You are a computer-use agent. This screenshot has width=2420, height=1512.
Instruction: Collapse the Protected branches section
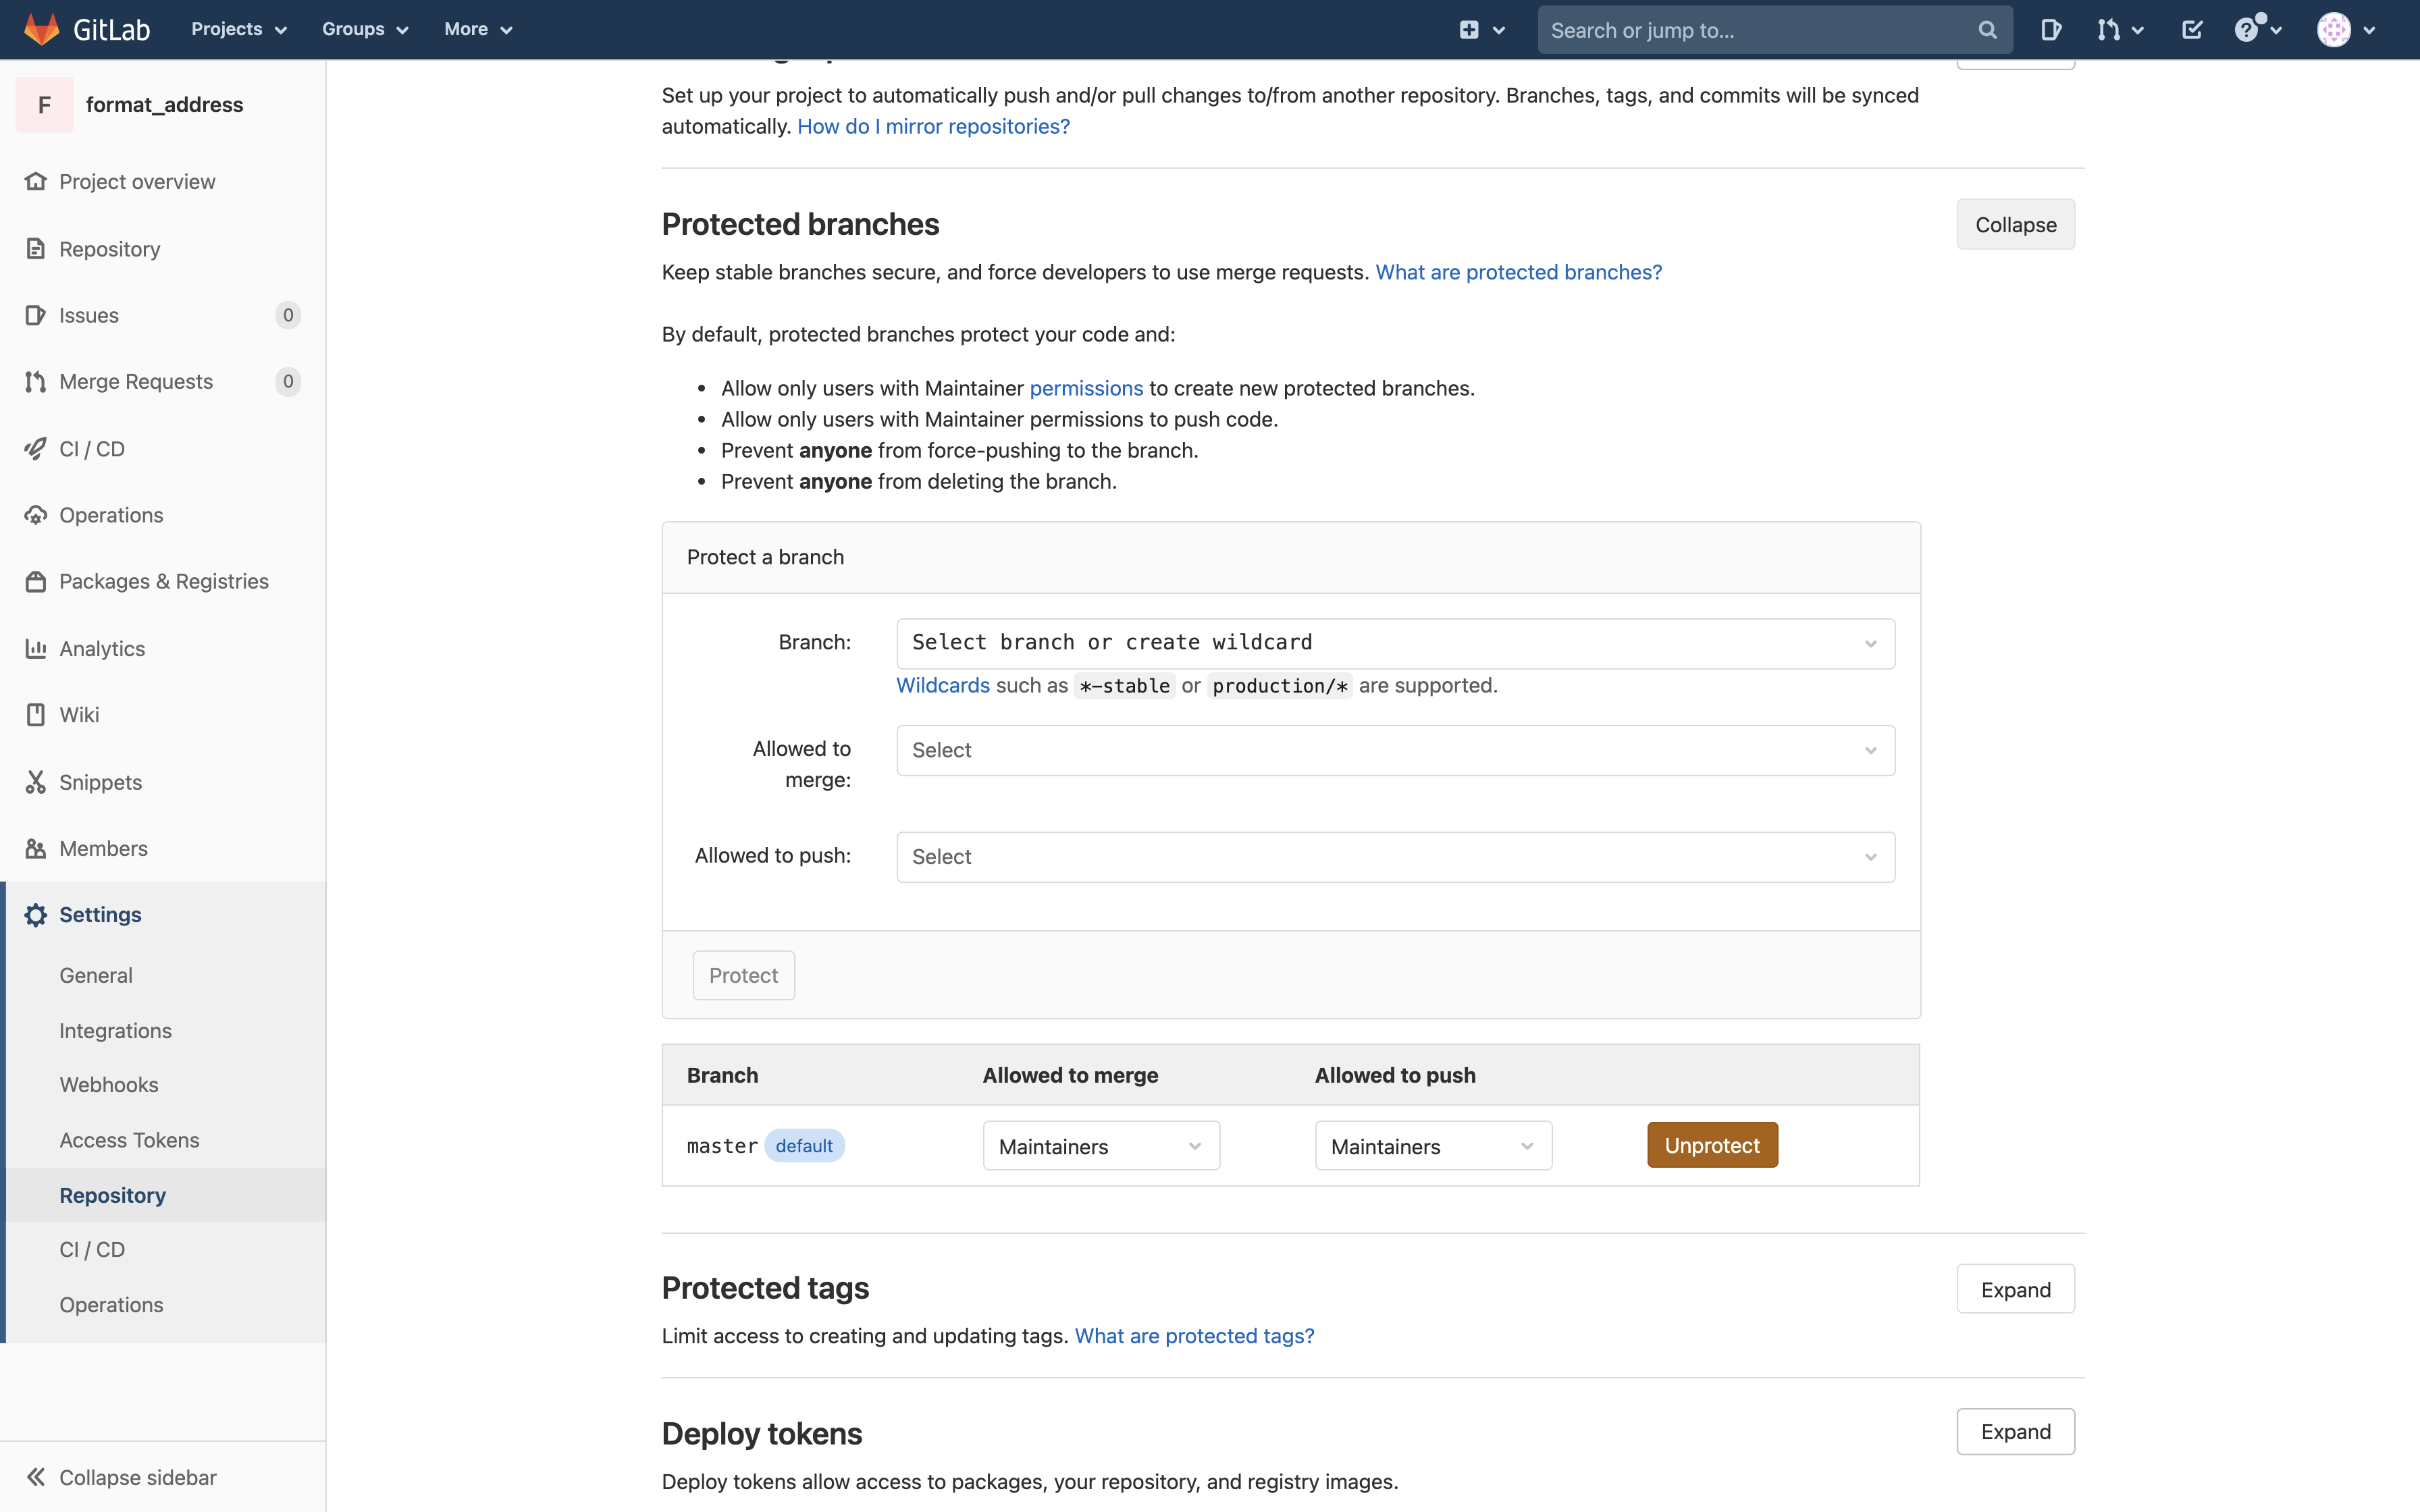(x=2015, y=225)
